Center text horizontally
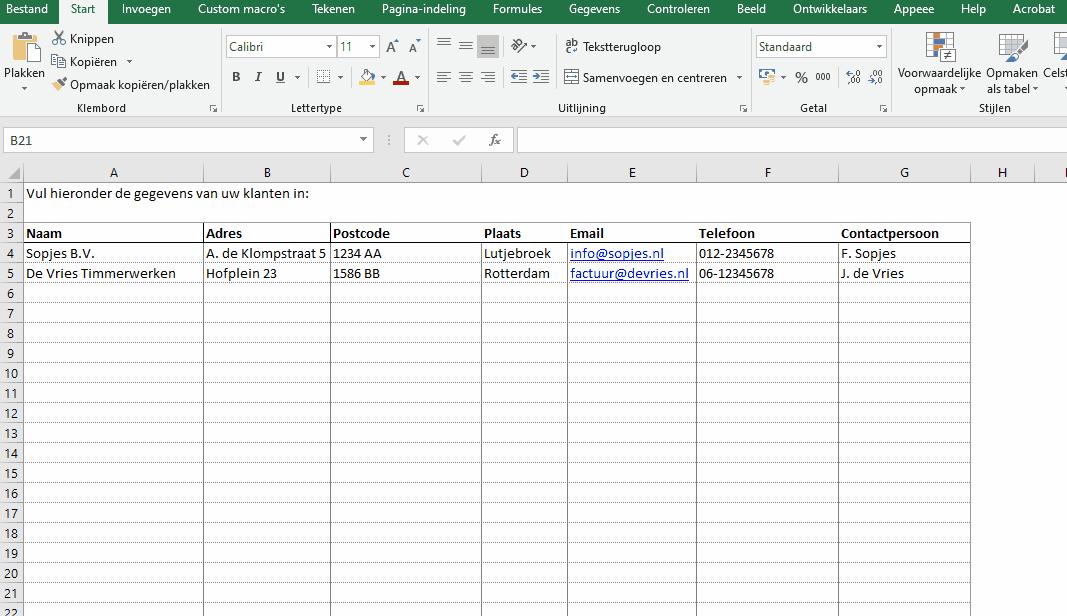 [x=465, y=78]
